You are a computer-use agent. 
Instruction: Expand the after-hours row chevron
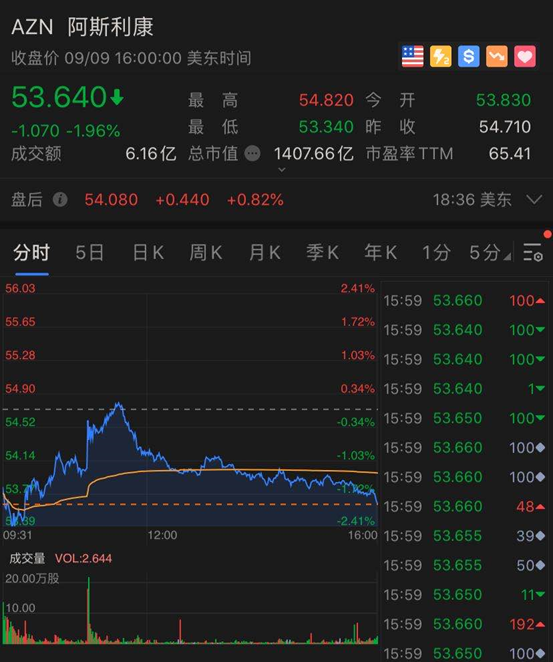[534, 199]
